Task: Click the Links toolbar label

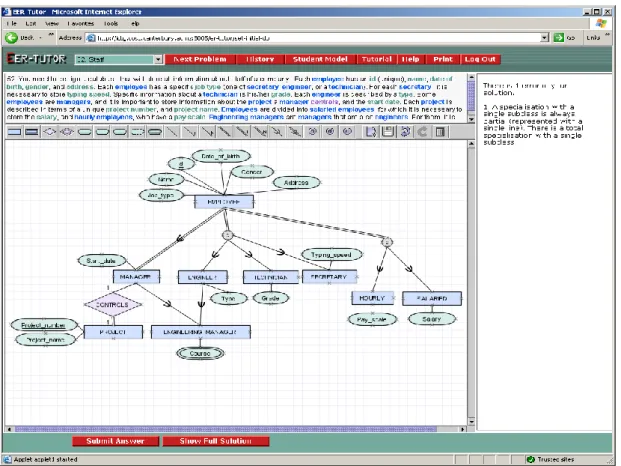Action: pos(593,38)
